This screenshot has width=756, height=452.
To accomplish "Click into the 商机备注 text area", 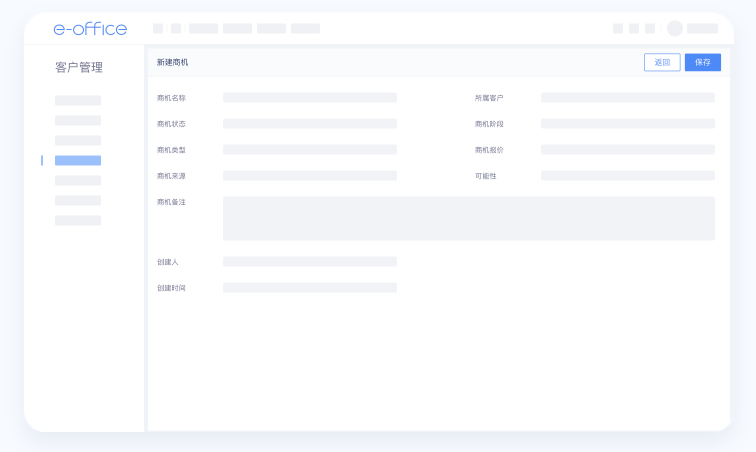I will (468, 218).
